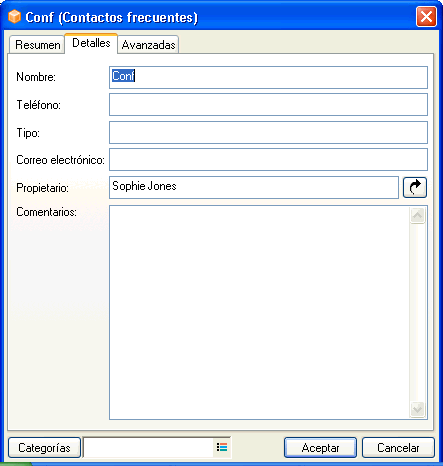The height and width of the screenshot is (466, 443).
Task: Switch to the Resumen tab
Action: click(37, 45)
